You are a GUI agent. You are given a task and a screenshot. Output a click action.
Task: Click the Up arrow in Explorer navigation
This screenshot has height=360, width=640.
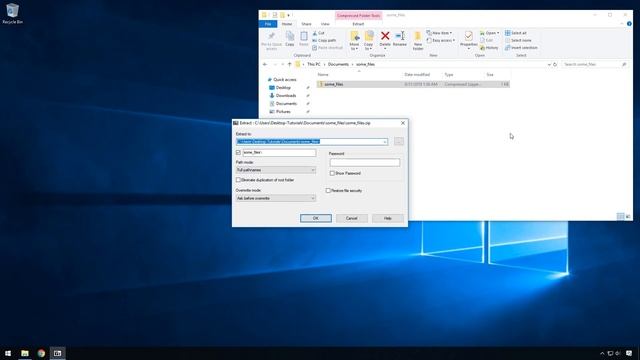point(289,64)
